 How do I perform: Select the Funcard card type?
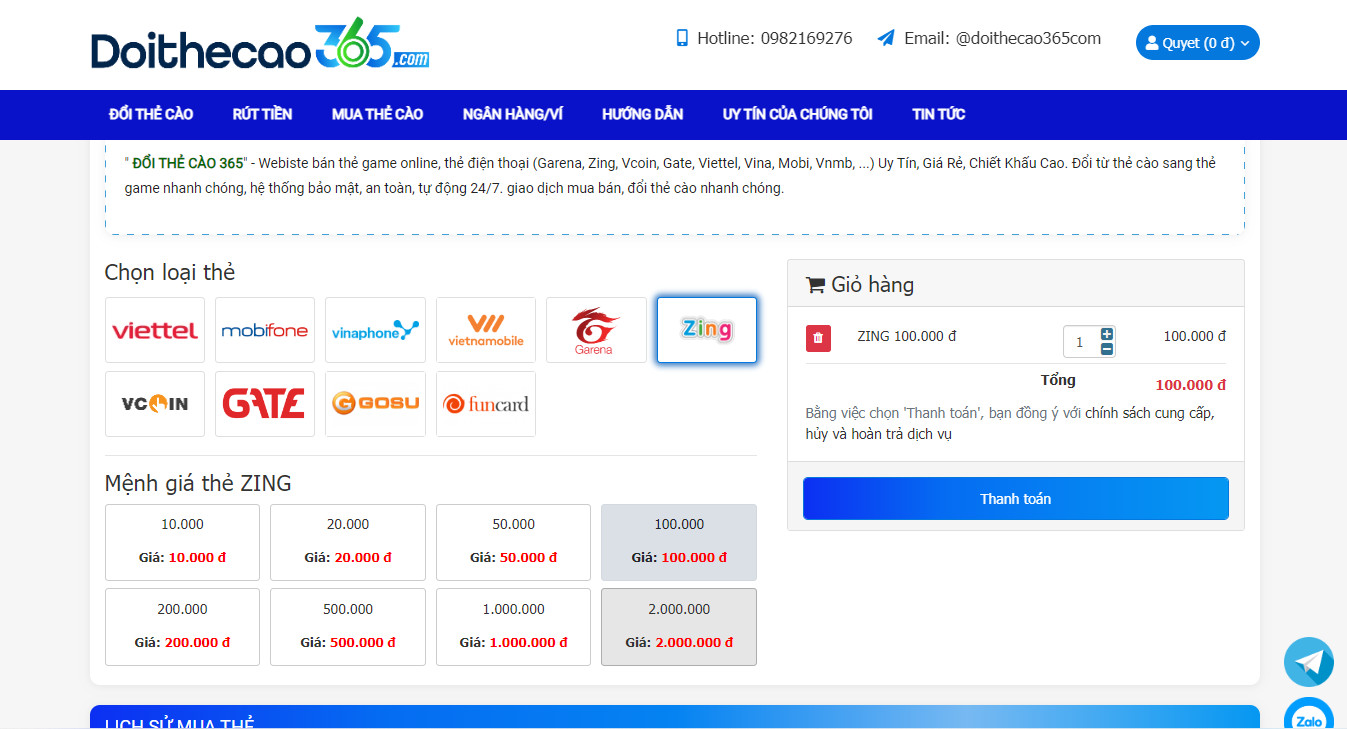point(486,404)
